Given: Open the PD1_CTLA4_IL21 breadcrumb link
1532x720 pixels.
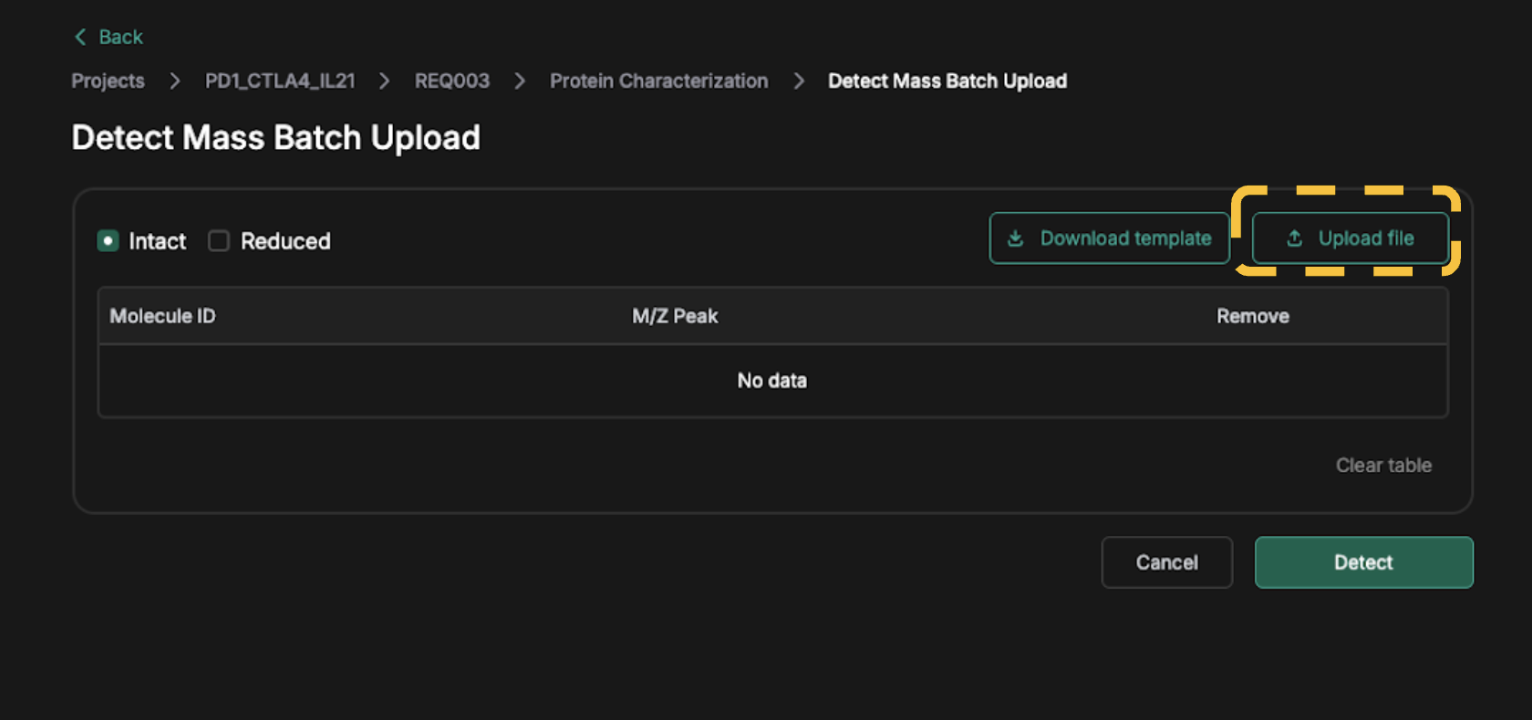Looking at the screenshot, I should click(280, 81).
